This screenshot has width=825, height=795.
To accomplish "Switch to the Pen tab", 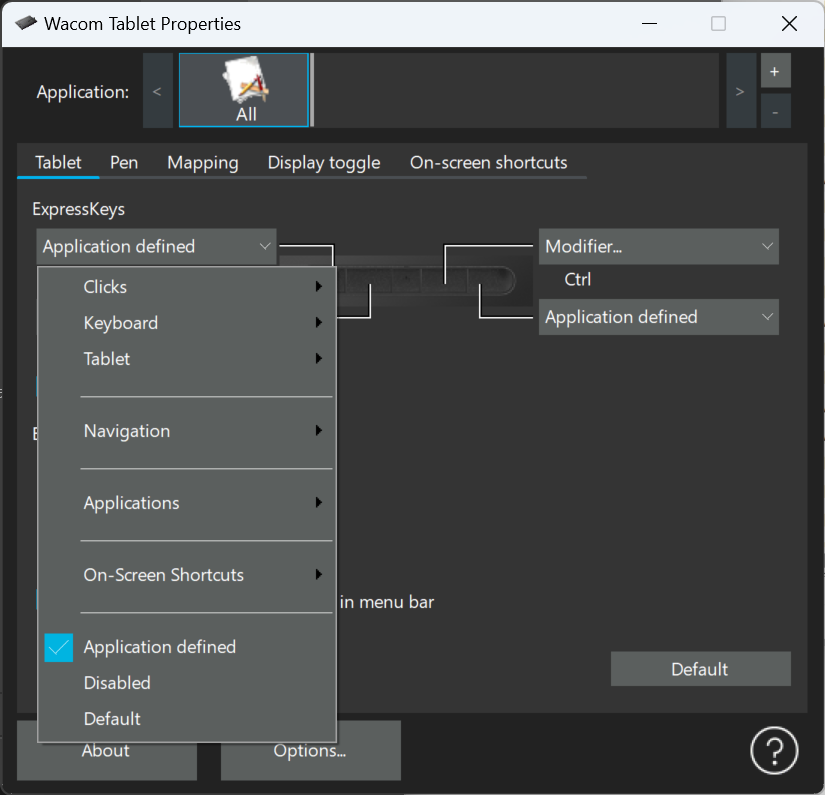I will [124, 163].
